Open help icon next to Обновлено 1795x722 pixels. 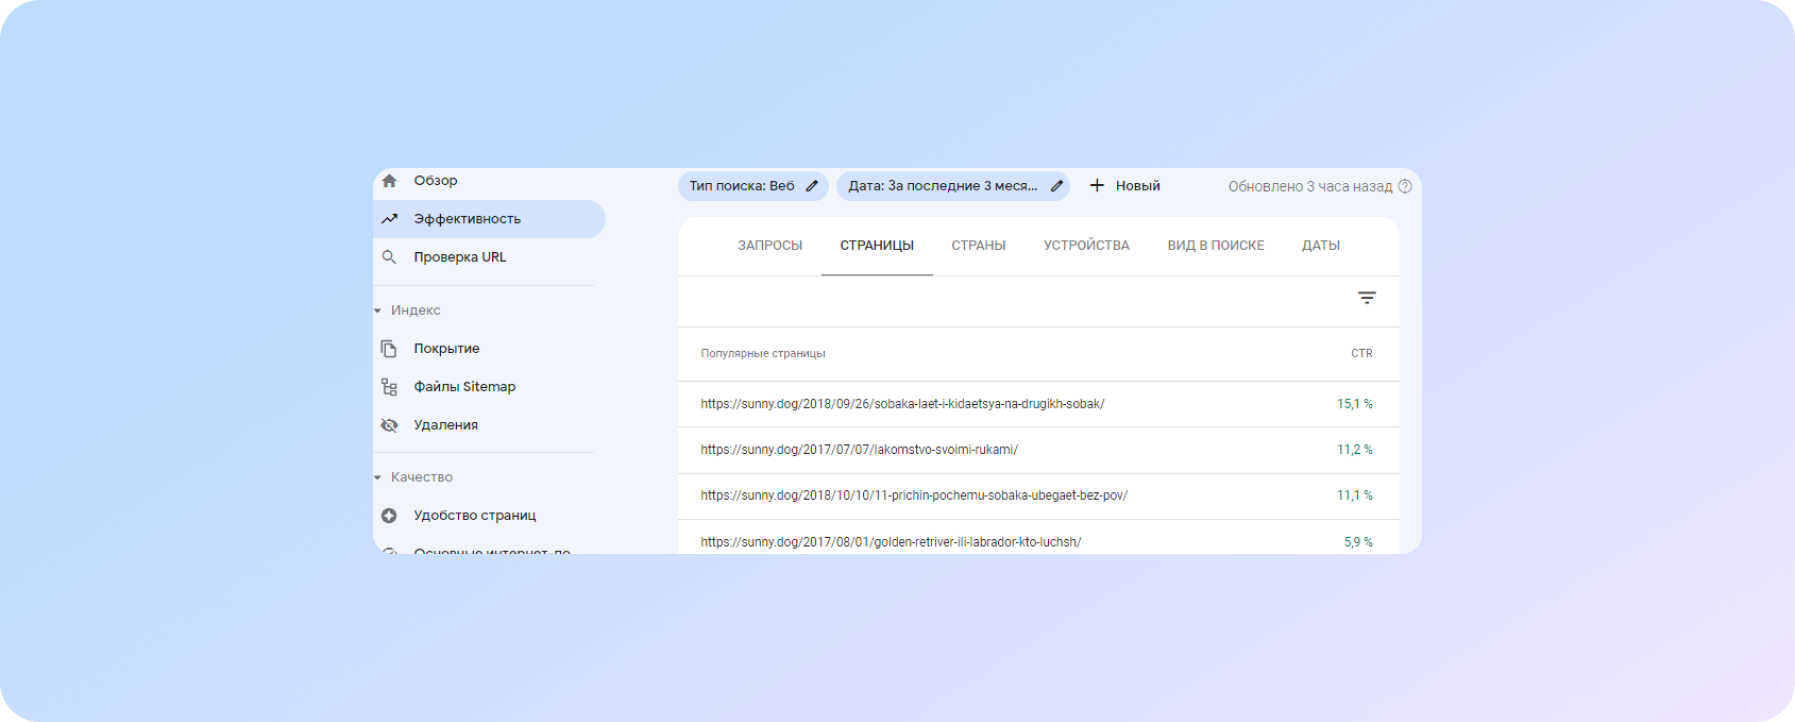pos(1405,186)
